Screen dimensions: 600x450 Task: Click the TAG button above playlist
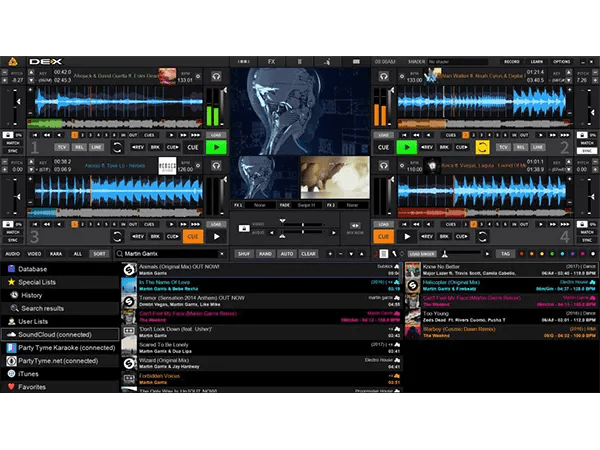click(505, 254)
